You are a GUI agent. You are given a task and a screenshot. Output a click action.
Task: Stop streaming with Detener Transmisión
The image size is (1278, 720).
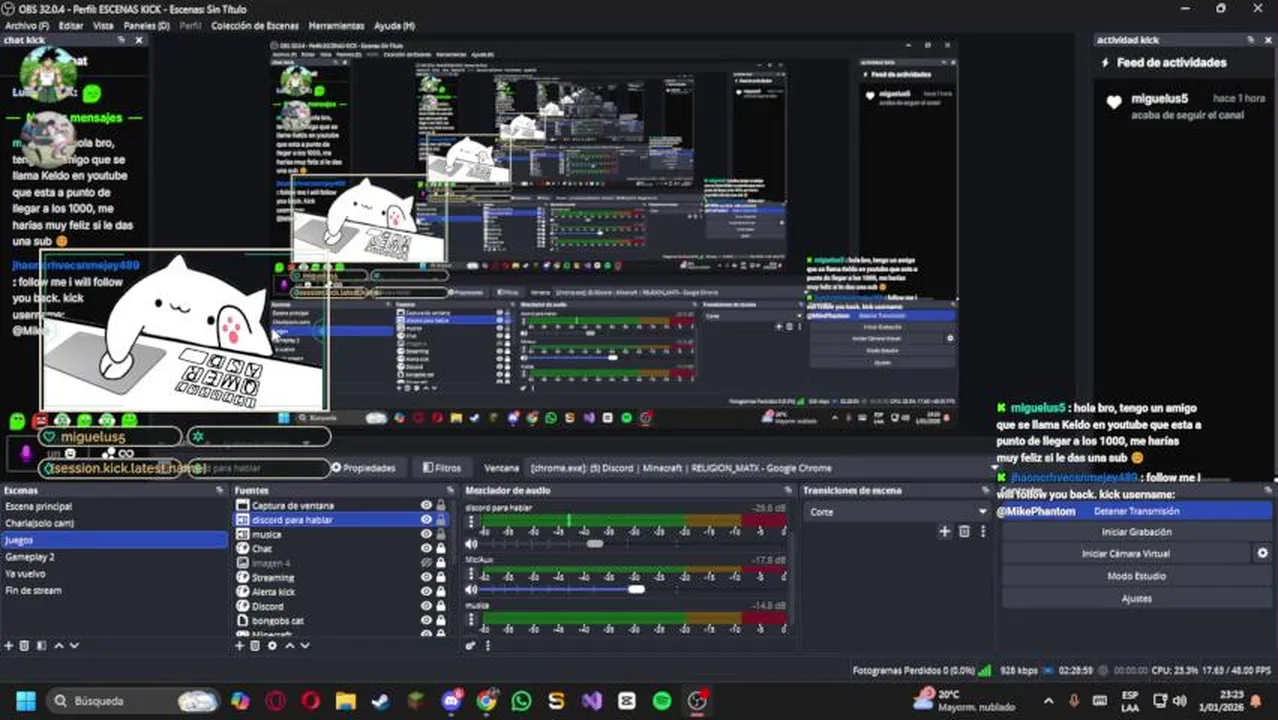[1136, 511]
